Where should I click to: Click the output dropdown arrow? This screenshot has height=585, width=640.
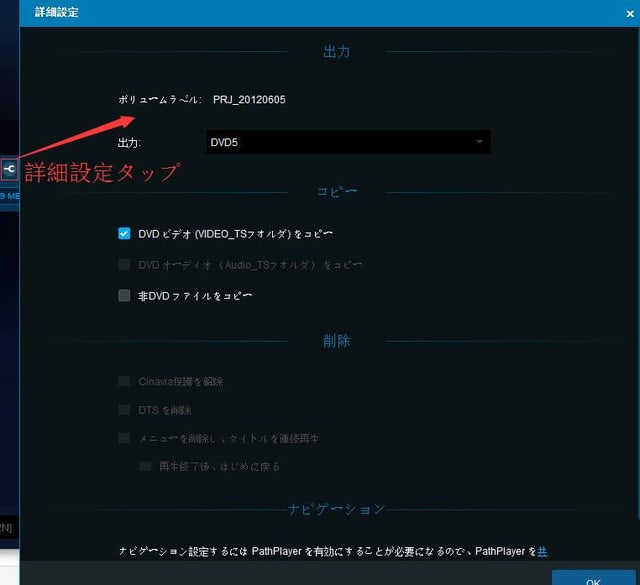coord(480,142)
